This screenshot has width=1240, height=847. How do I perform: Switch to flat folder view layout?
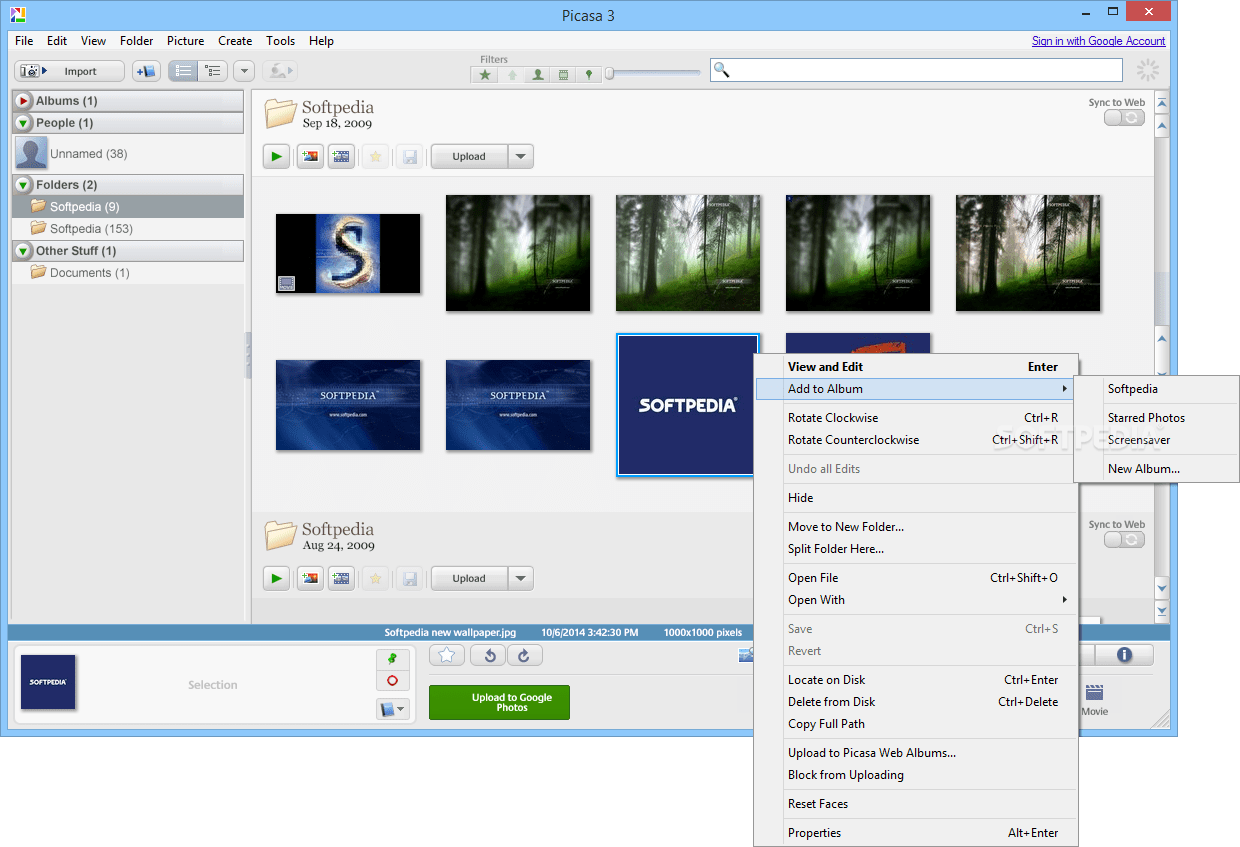tap(184, 70)
